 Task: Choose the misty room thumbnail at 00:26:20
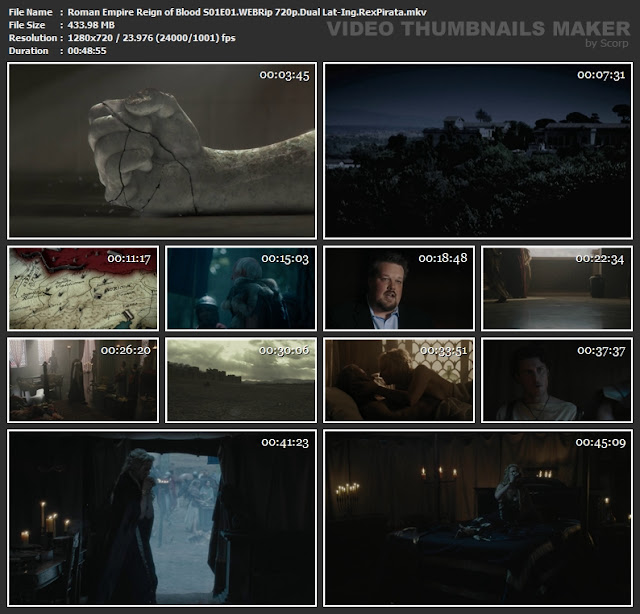coord(83,380)
